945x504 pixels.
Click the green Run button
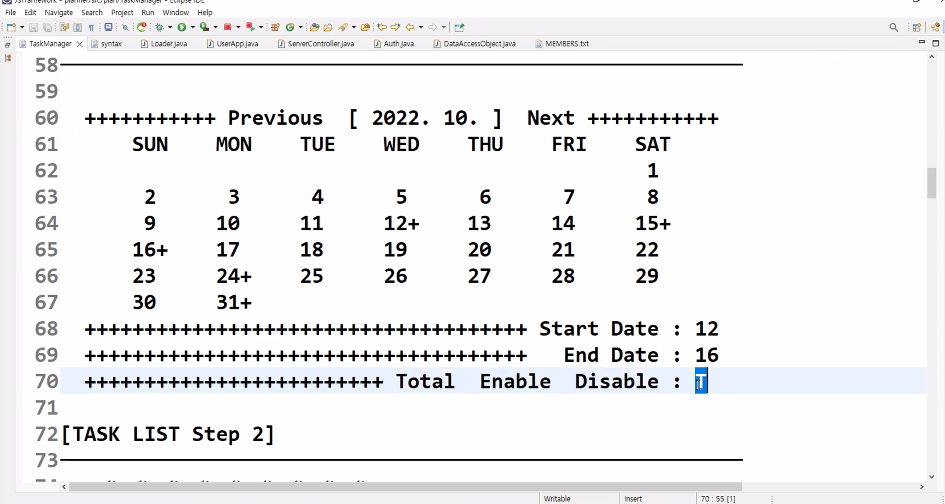pyautogui.click(x=181, y=27)
